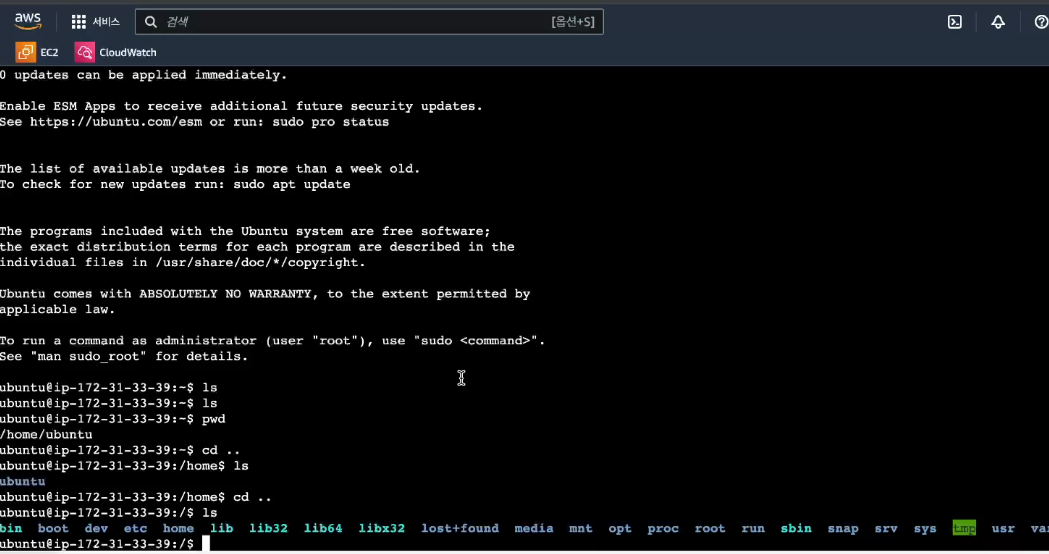The image size is (1049, 554).
Task: Open the services grid menu
Action: point(78,22)
